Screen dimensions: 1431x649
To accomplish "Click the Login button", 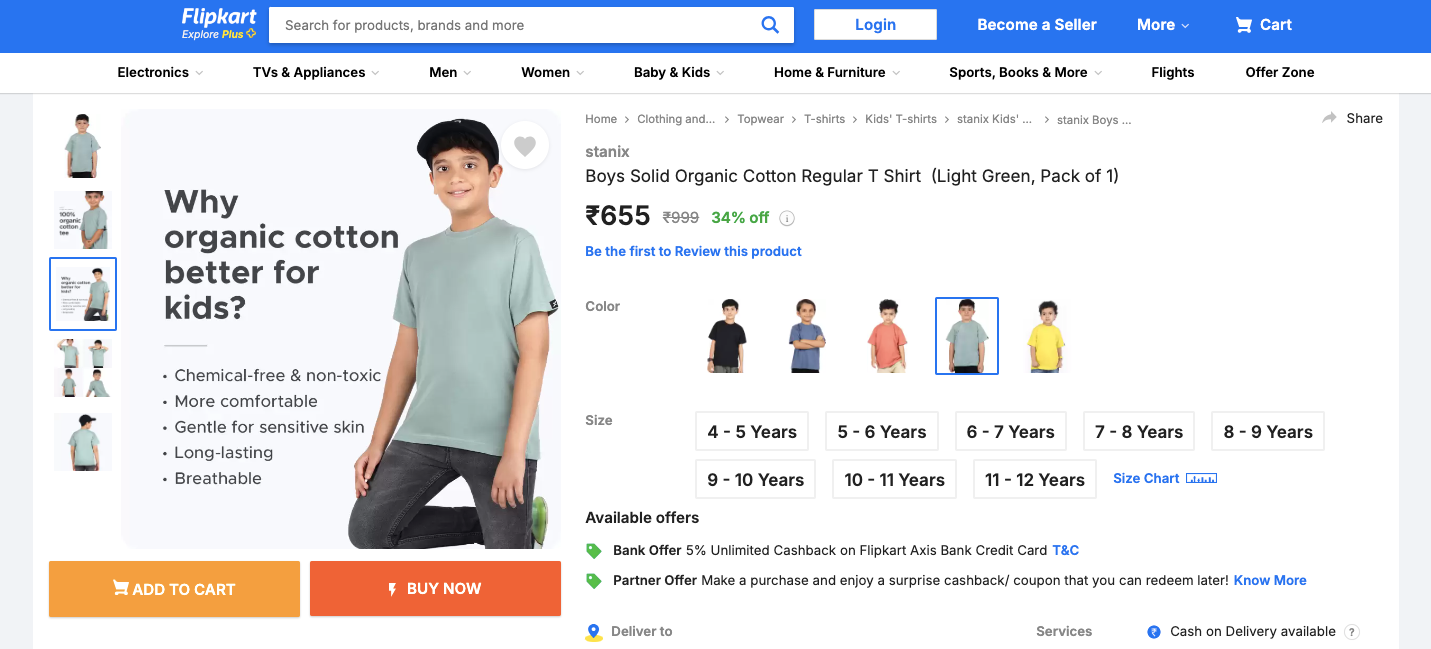I will click(875, 25).
